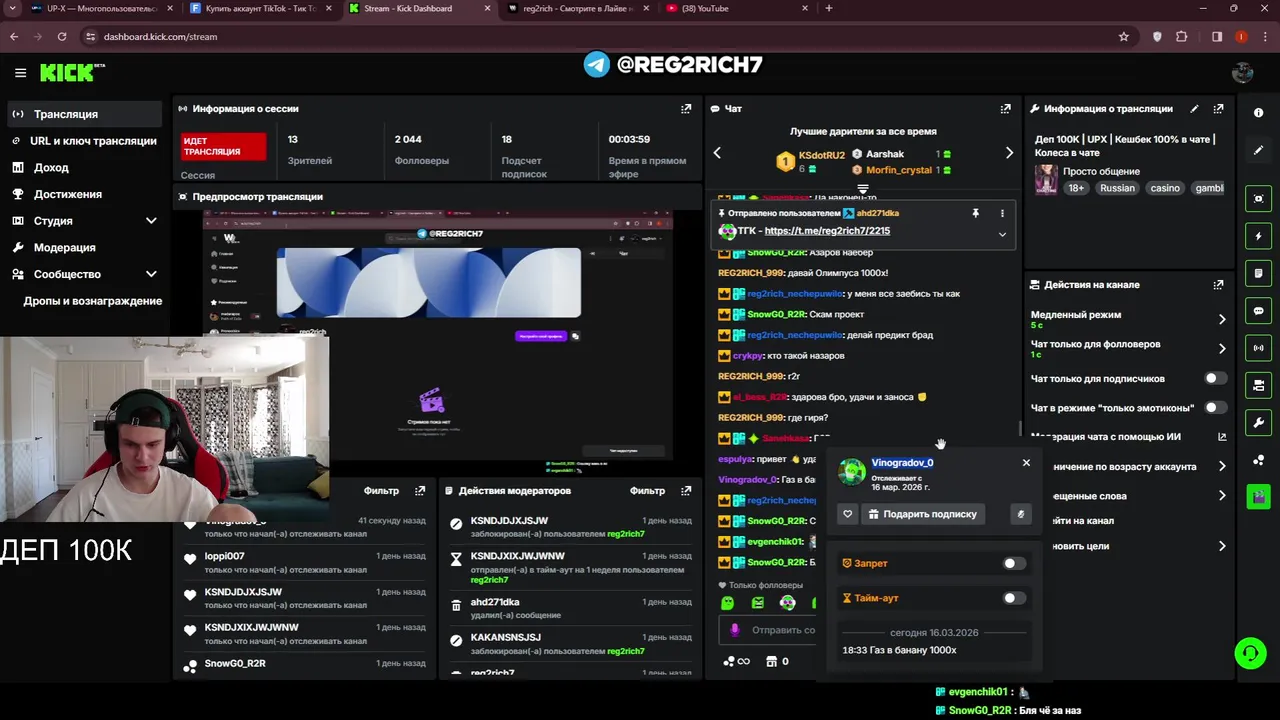Click Подарить подписку button
Viewport: 1280px width, 720px height.
point(921,514)
